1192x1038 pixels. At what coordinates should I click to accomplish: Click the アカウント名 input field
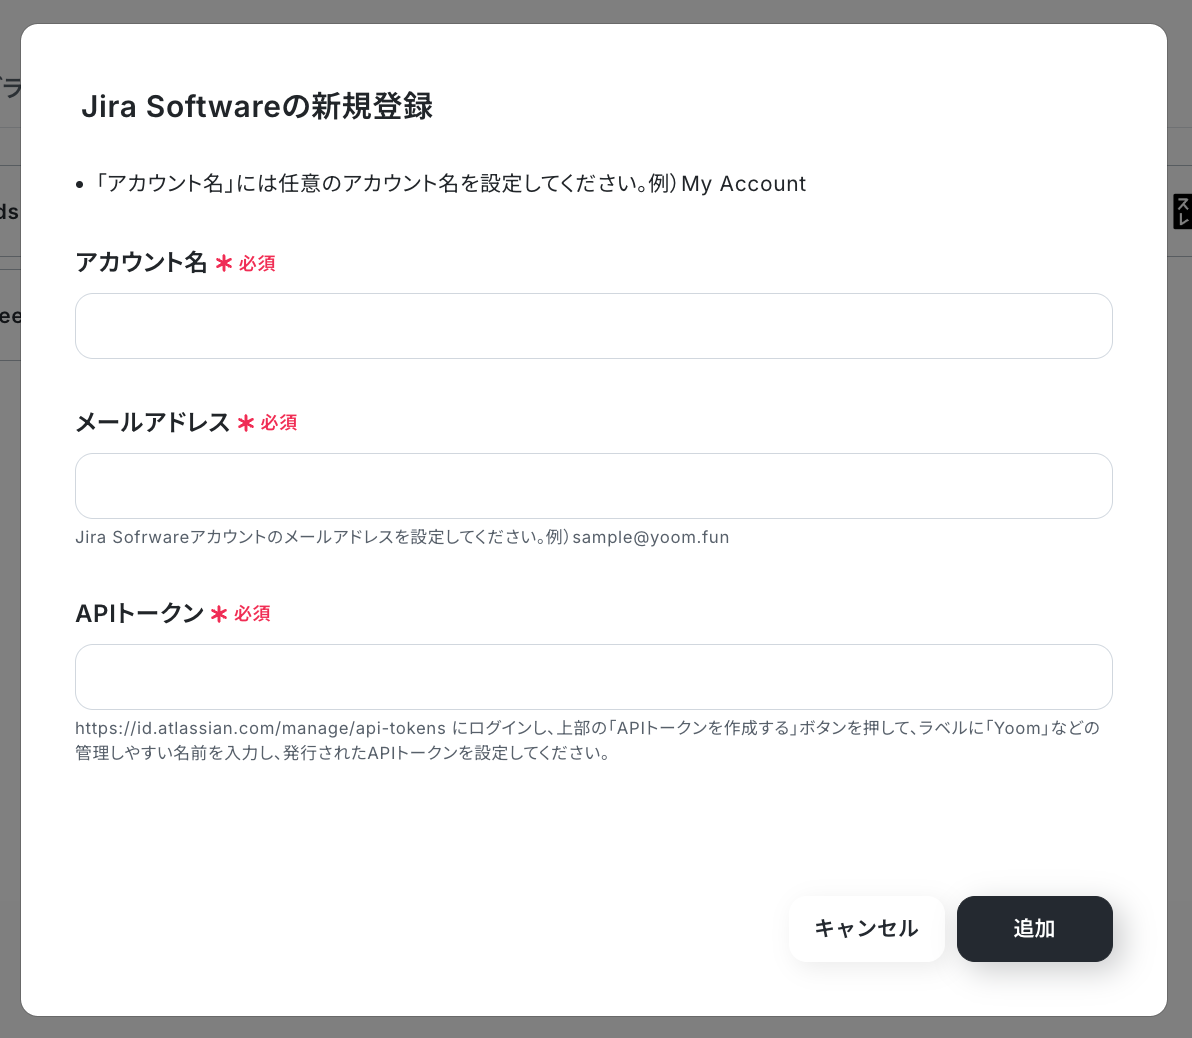(x=594, y=326)
